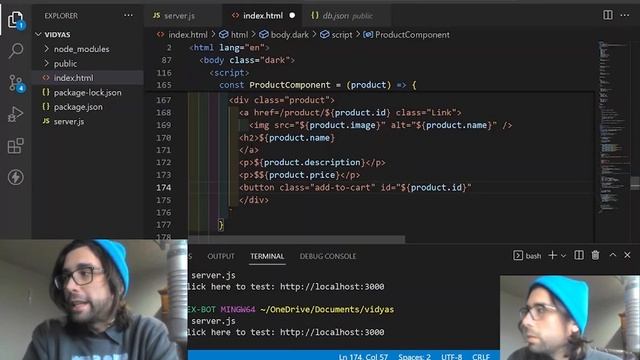Viewport: 640px width, 360px height.
Task: Open the Extensions view icon
Action: (x=16, y=146)
